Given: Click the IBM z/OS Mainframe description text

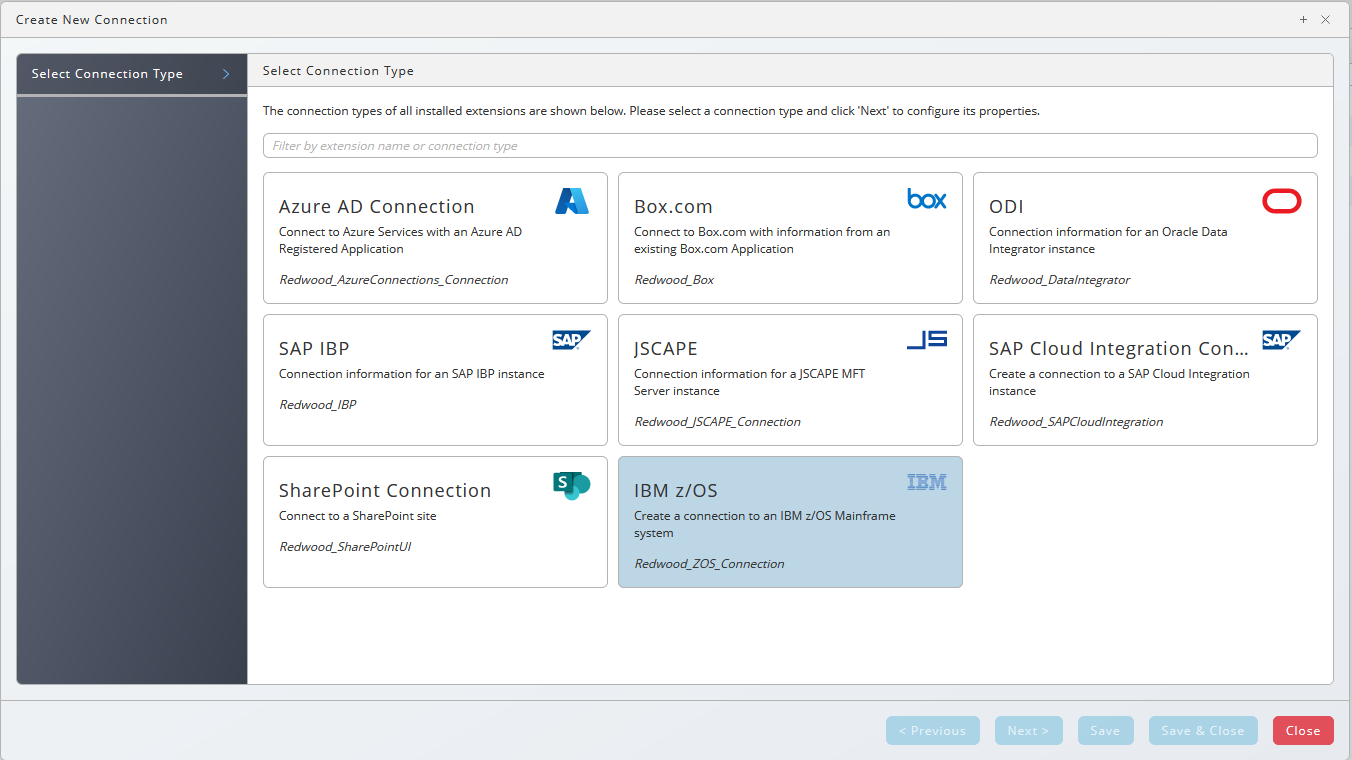Looking at the screenshot, I should (x=765, y=525).
